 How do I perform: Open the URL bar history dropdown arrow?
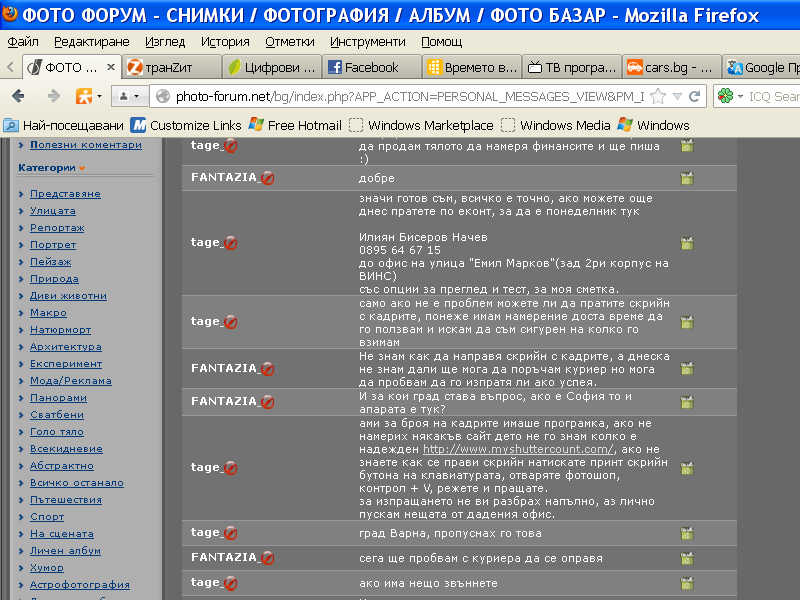677,96
